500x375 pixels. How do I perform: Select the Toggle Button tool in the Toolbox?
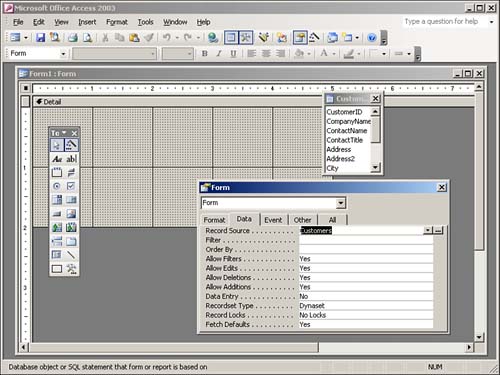(x=71, y=173)
